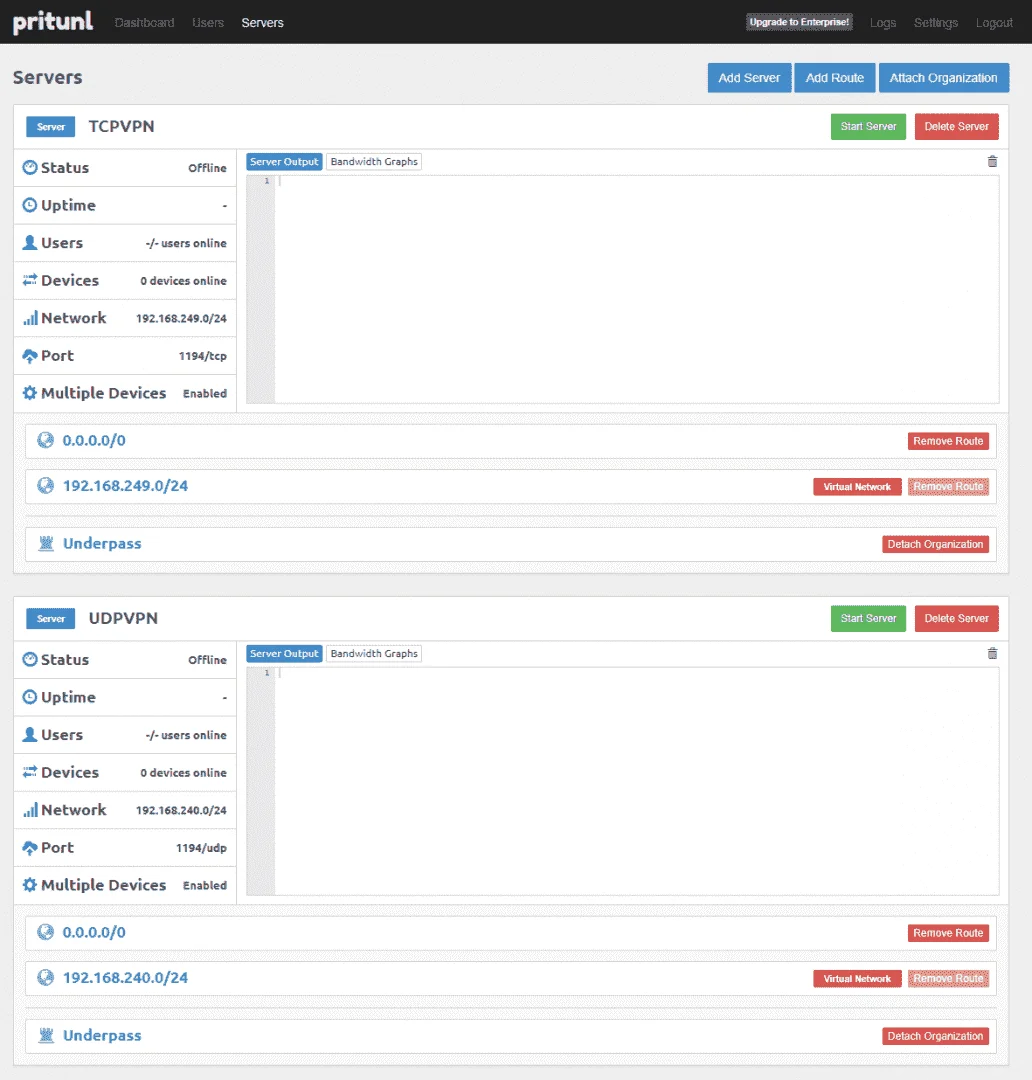Remove the TCPVPN 0.0.0.0/0 route
This screenshot has width=1032, height=1080.
(948, 441)
